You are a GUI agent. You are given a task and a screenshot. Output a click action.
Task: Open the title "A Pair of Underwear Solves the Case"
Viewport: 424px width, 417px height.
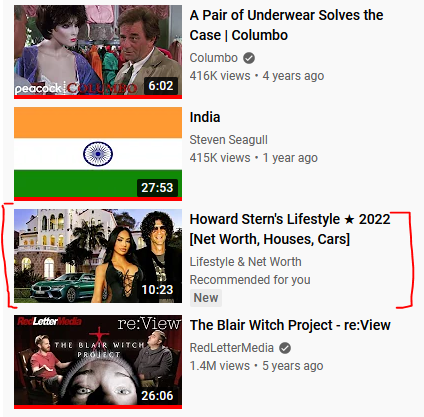[x=286, y=25]
